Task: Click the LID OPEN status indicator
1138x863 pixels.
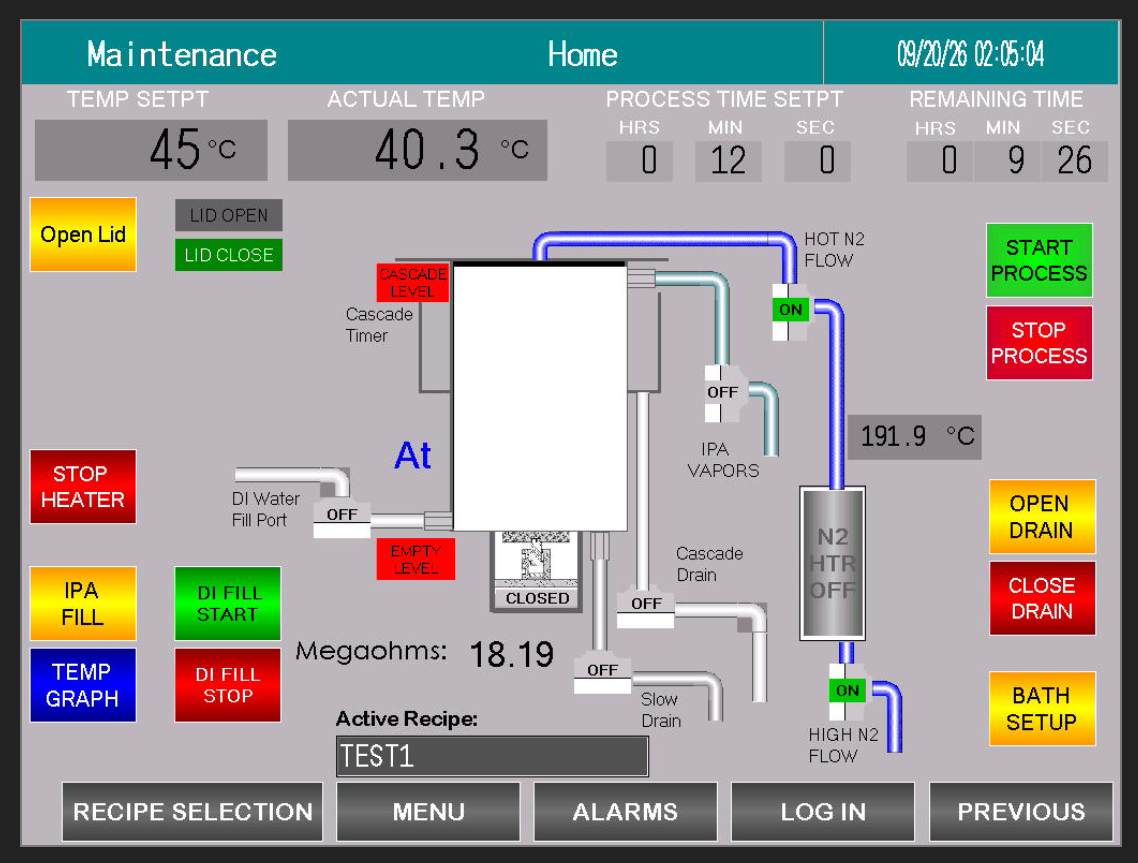Action: coord(229,216)
